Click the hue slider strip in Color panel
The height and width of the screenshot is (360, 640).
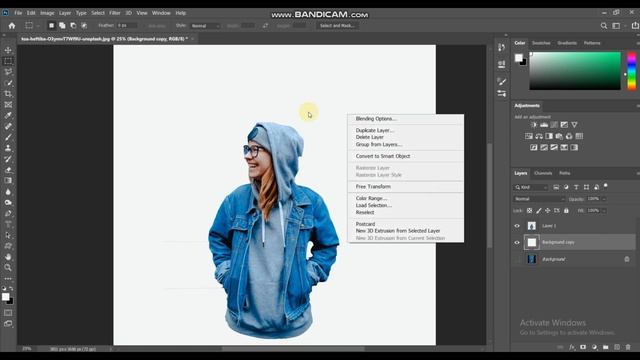(631, 71)
